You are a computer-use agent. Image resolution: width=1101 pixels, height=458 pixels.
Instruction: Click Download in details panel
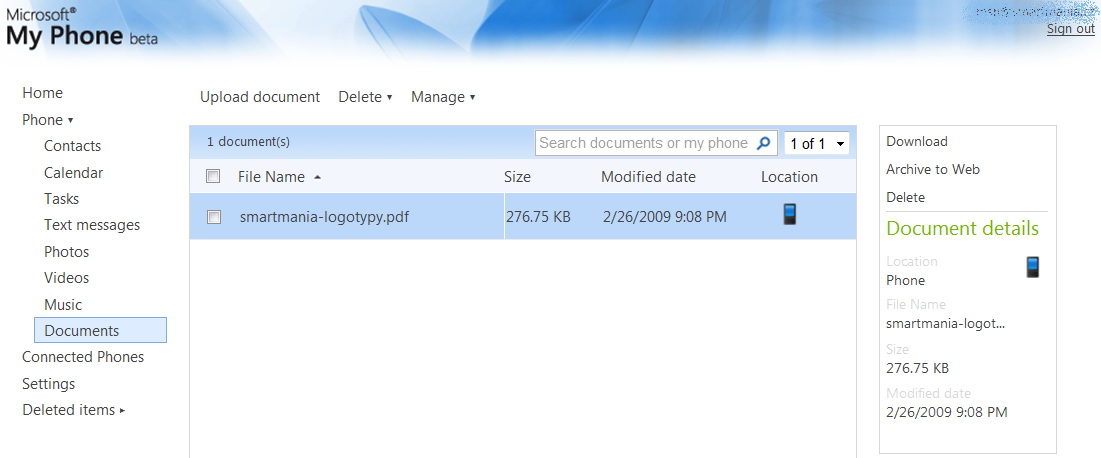coord(916,141)
